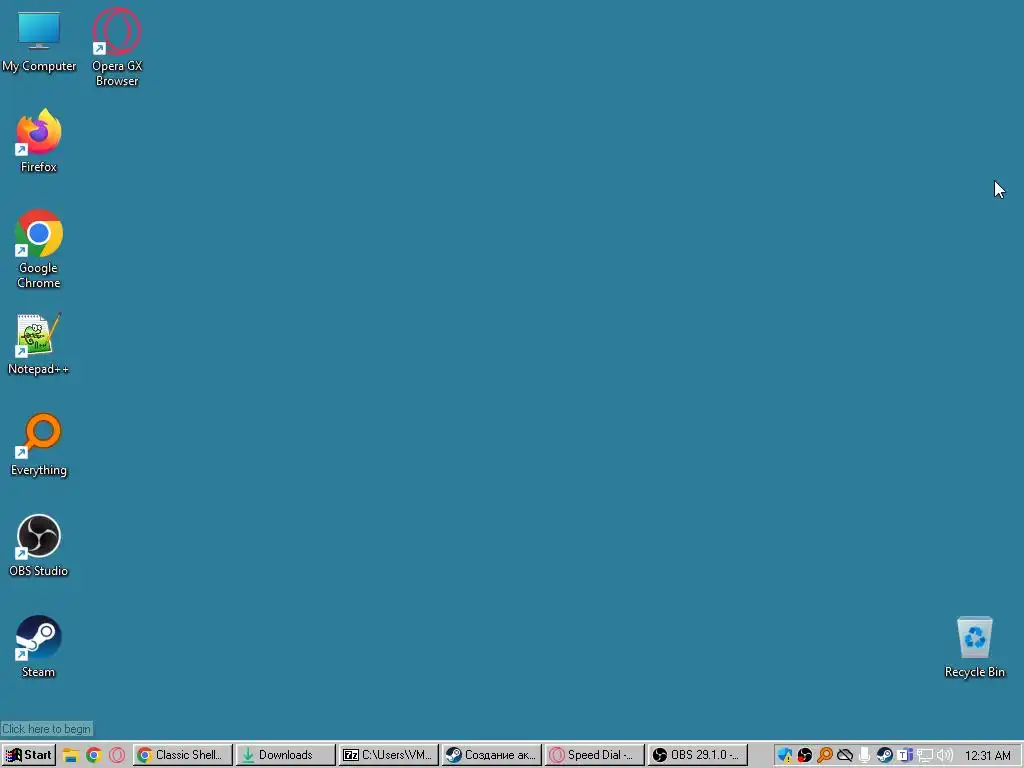
Task: Open OBS recording tray icon
Action: tap(805, 756)
